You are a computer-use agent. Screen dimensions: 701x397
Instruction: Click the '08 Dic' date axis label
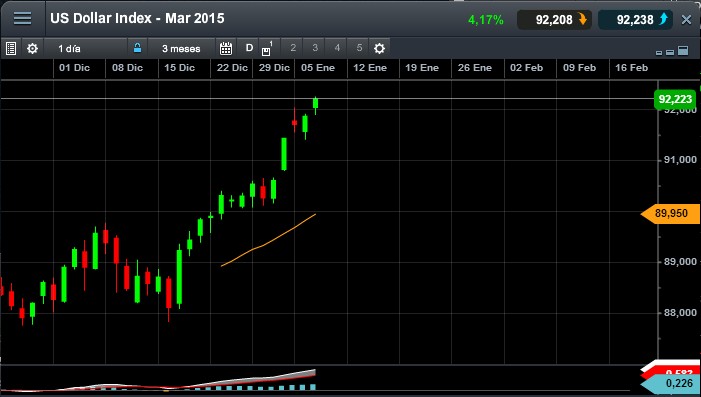tap(127, 68)
